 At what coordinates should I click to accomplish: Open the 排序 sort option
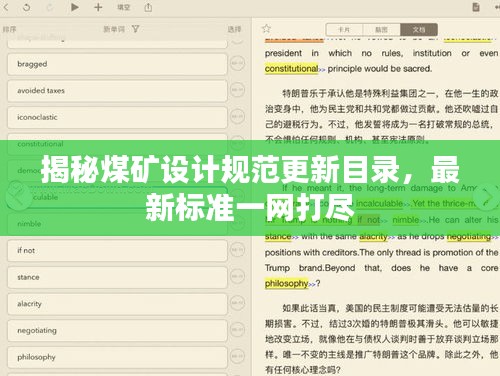click(x=10, y=29)
